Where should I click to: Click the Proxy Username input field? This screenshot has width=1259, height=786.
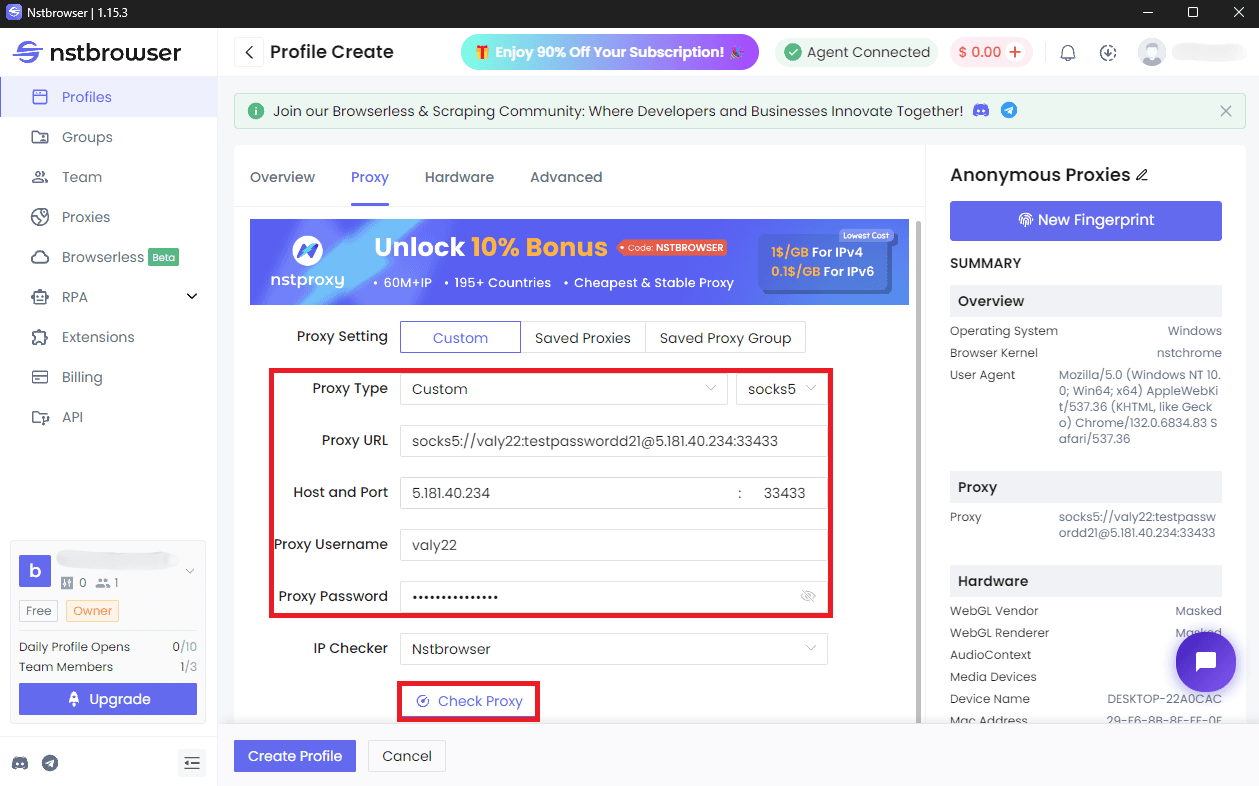(x=613, y=545)
